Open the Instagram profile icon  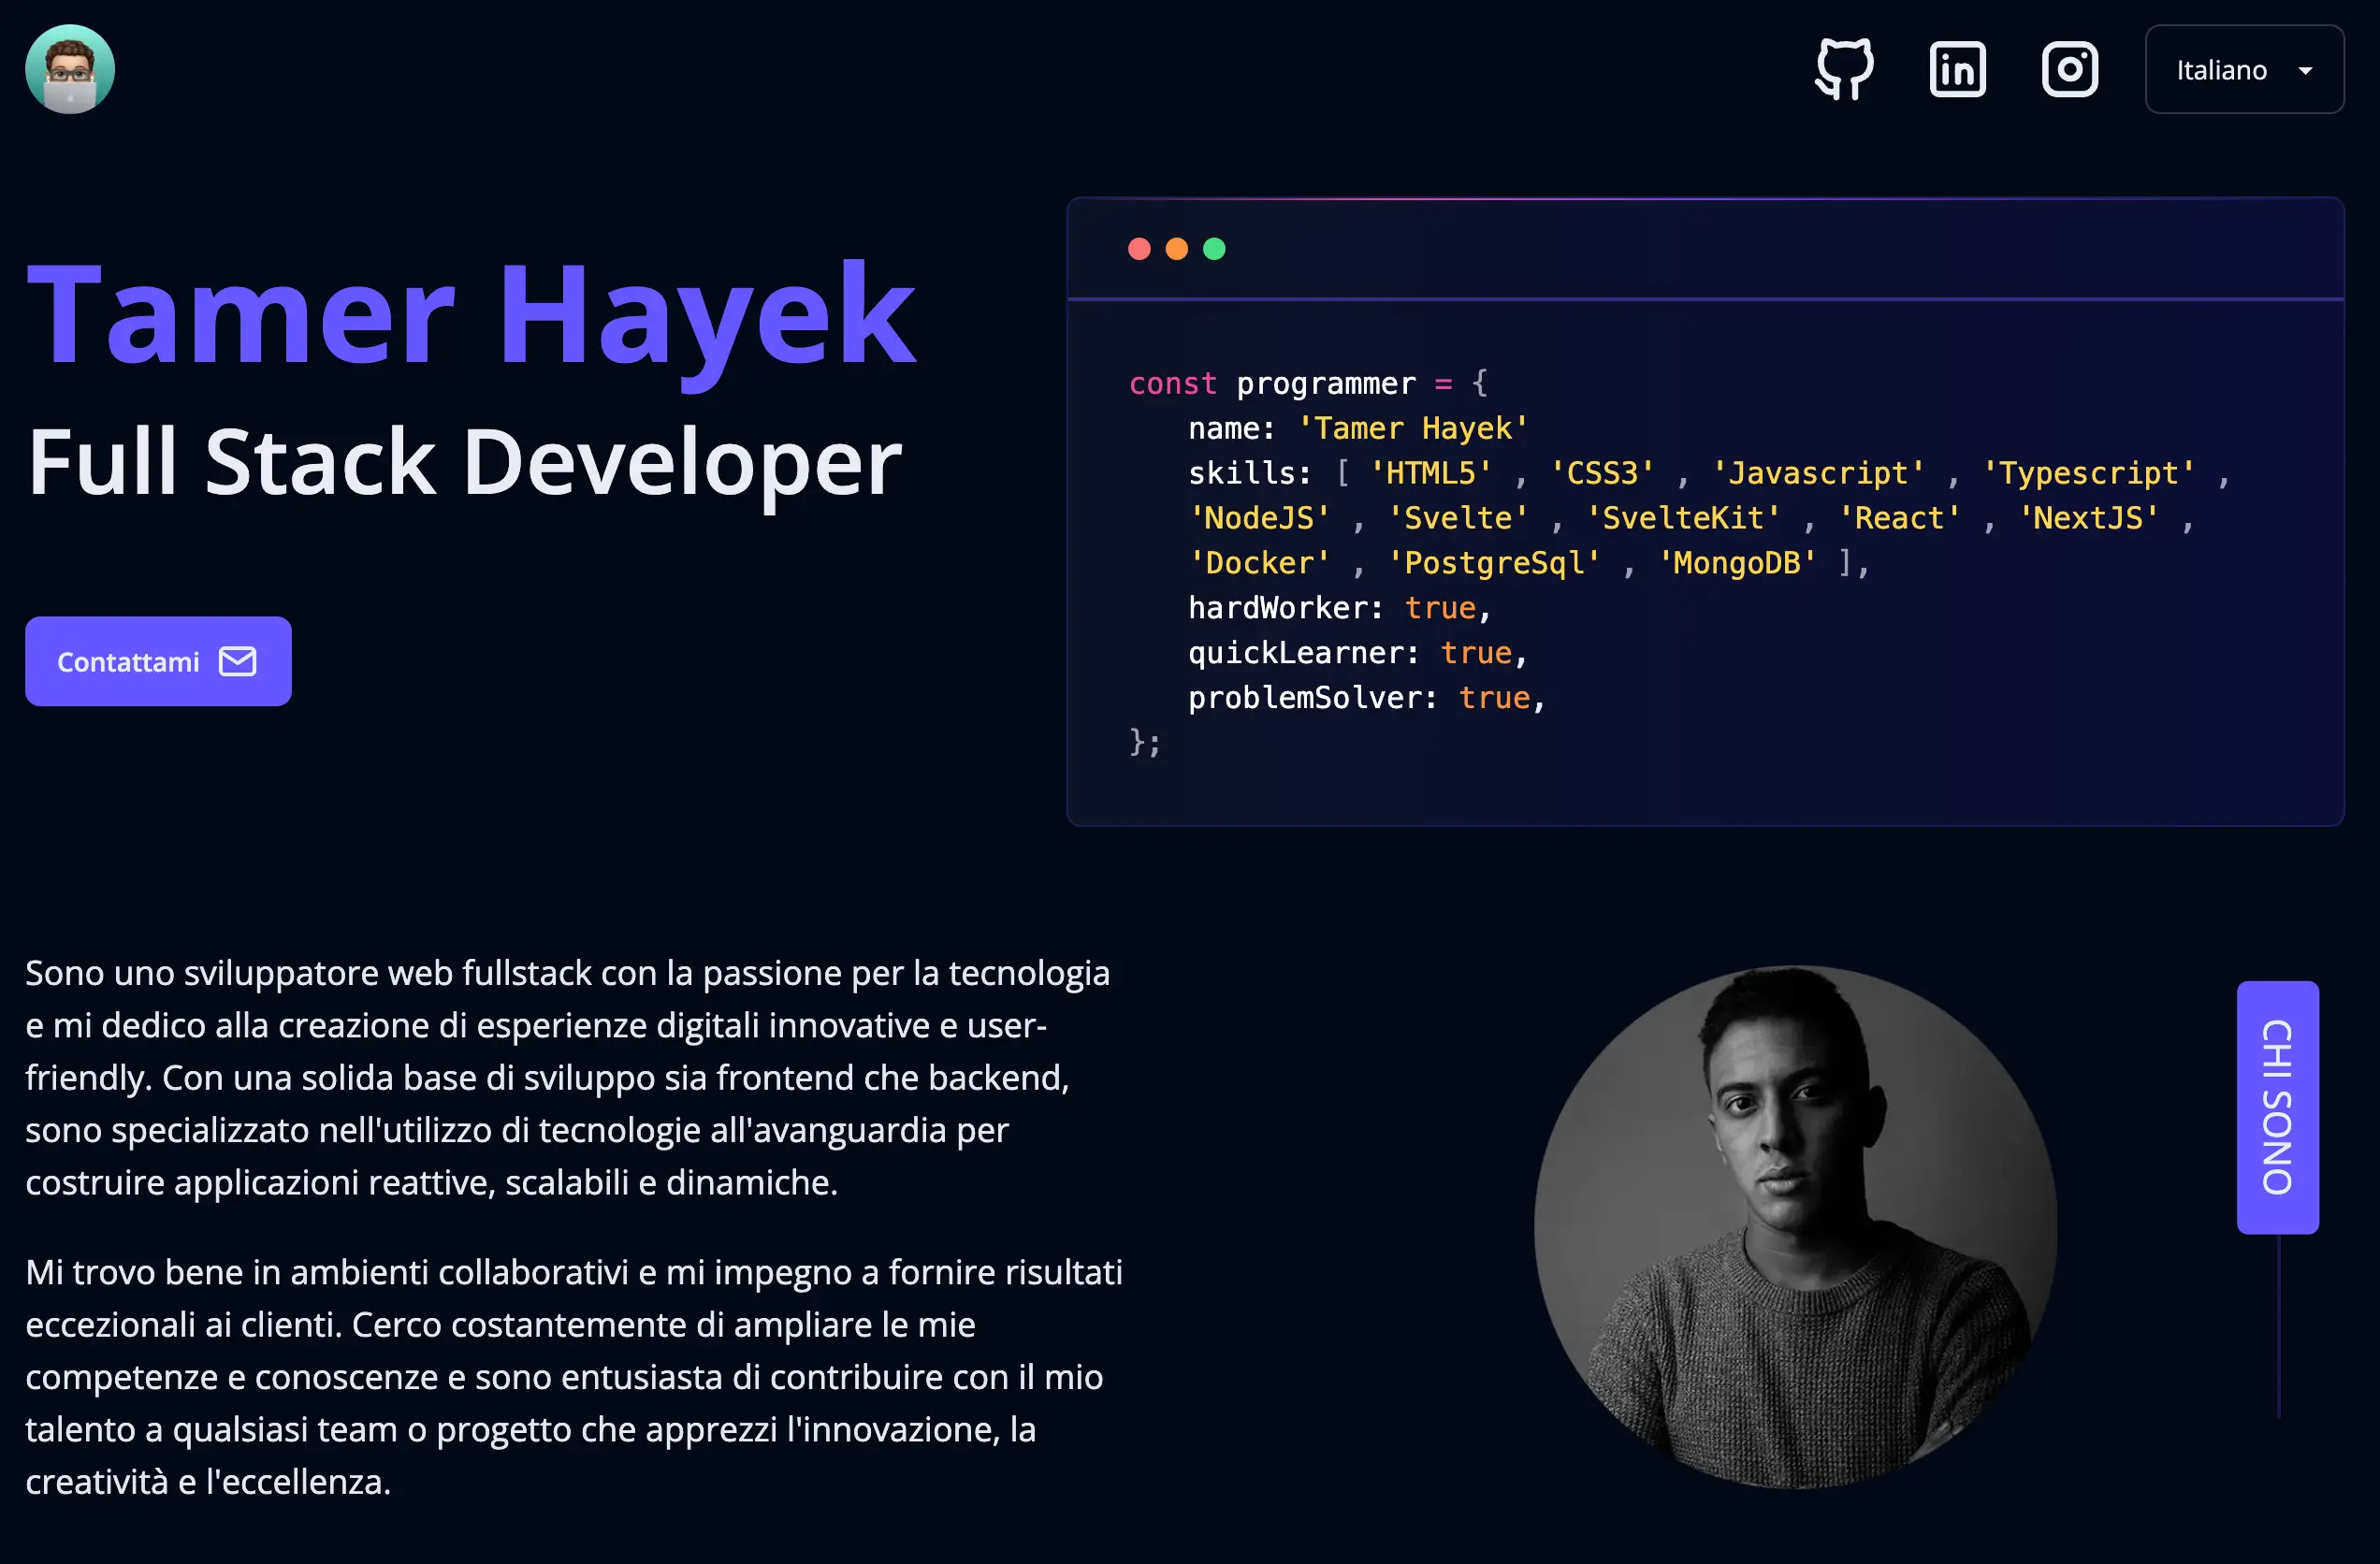point(2069,69)
